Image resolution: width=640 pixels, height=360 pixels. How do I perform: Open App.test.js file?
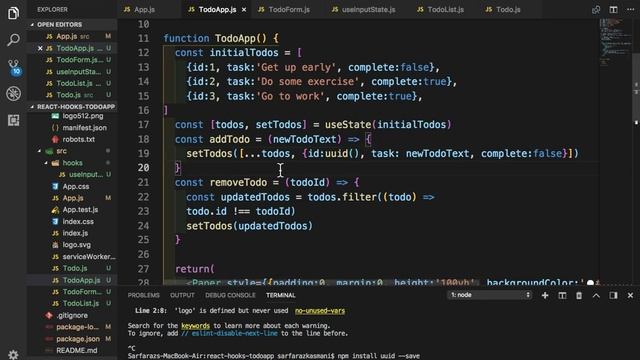pos(73,209)
